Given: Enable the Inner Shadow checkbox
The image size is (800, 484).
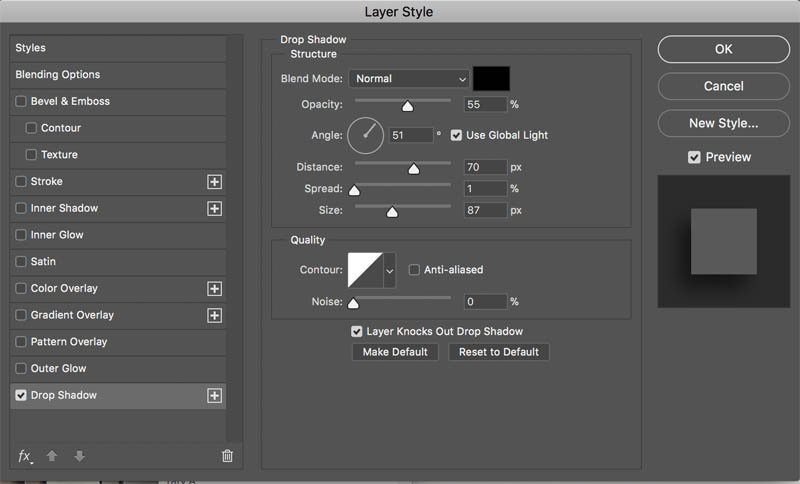Looking at the screenshot, I should 21,208.
